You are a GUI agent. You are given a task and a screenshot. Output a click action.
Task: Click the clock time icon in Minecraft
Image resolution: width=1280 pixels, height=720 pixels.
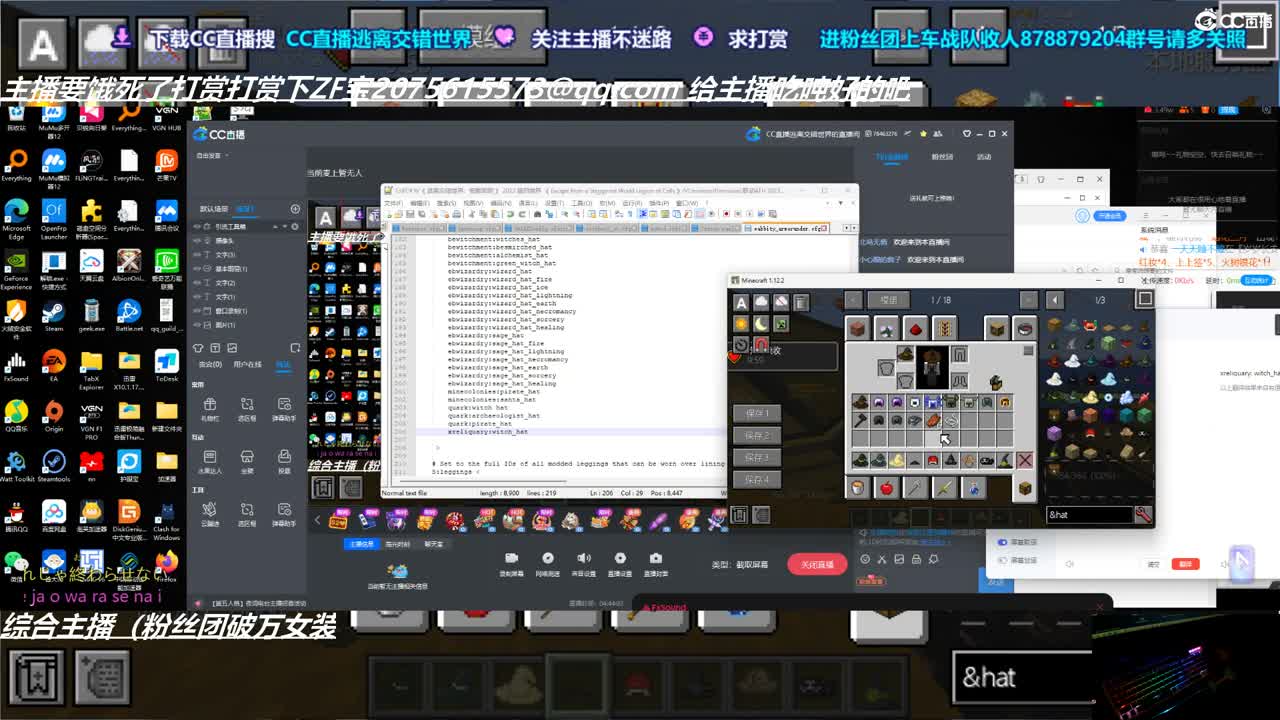[x=741, y=344]
